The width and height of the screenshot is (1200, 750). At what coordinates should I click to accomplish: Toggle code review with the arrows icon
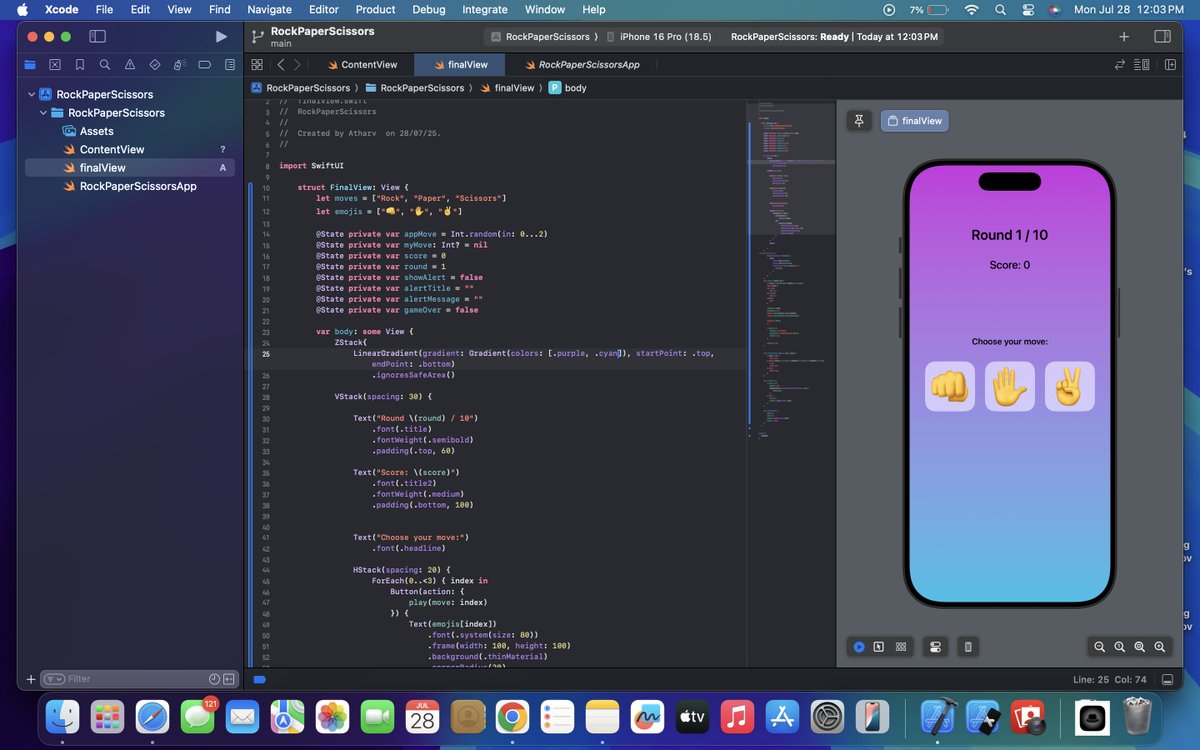tap(1120, 64)
